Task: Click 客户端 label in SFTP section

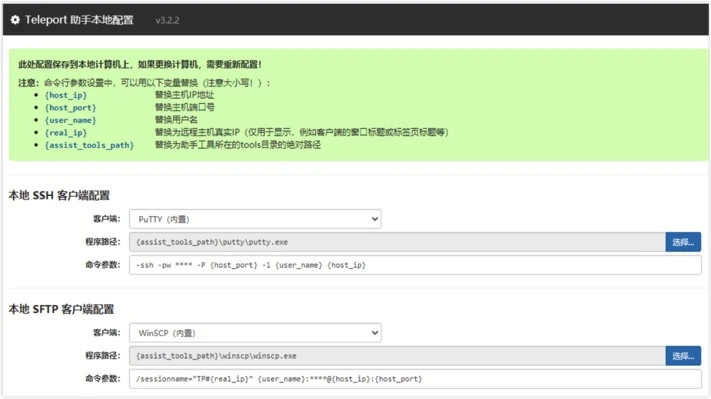Action: tap(107, 333)
